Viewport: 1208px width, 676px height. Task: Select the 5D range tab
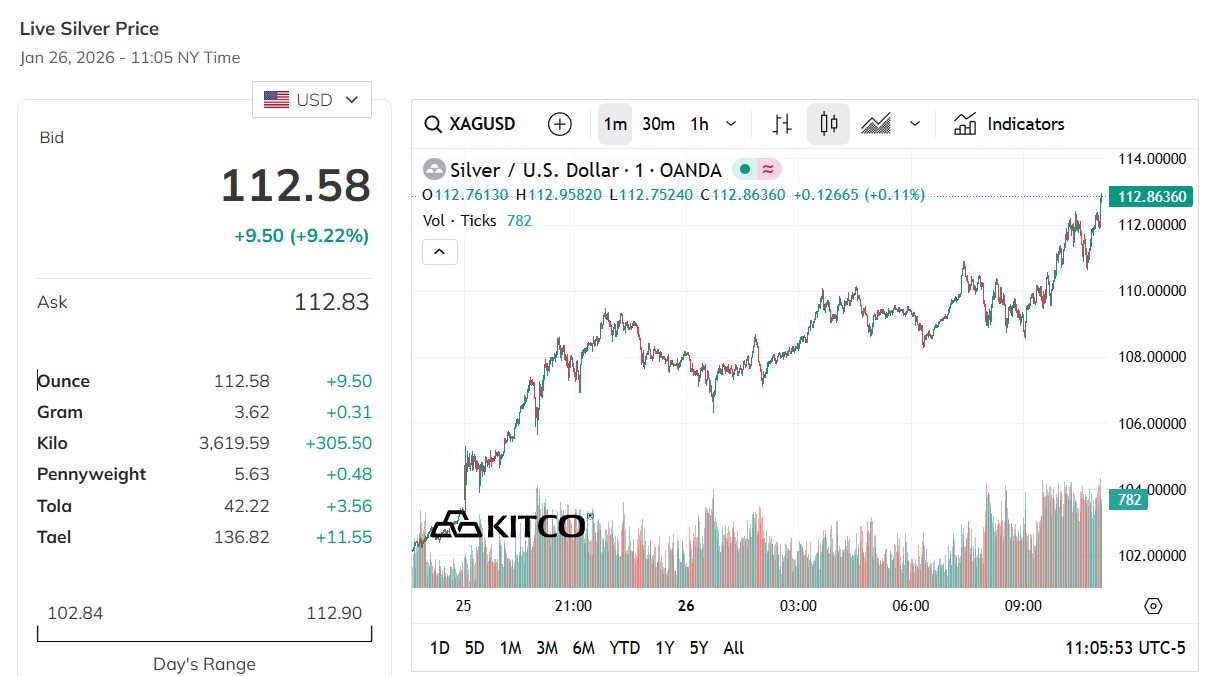tap(475, 648)
